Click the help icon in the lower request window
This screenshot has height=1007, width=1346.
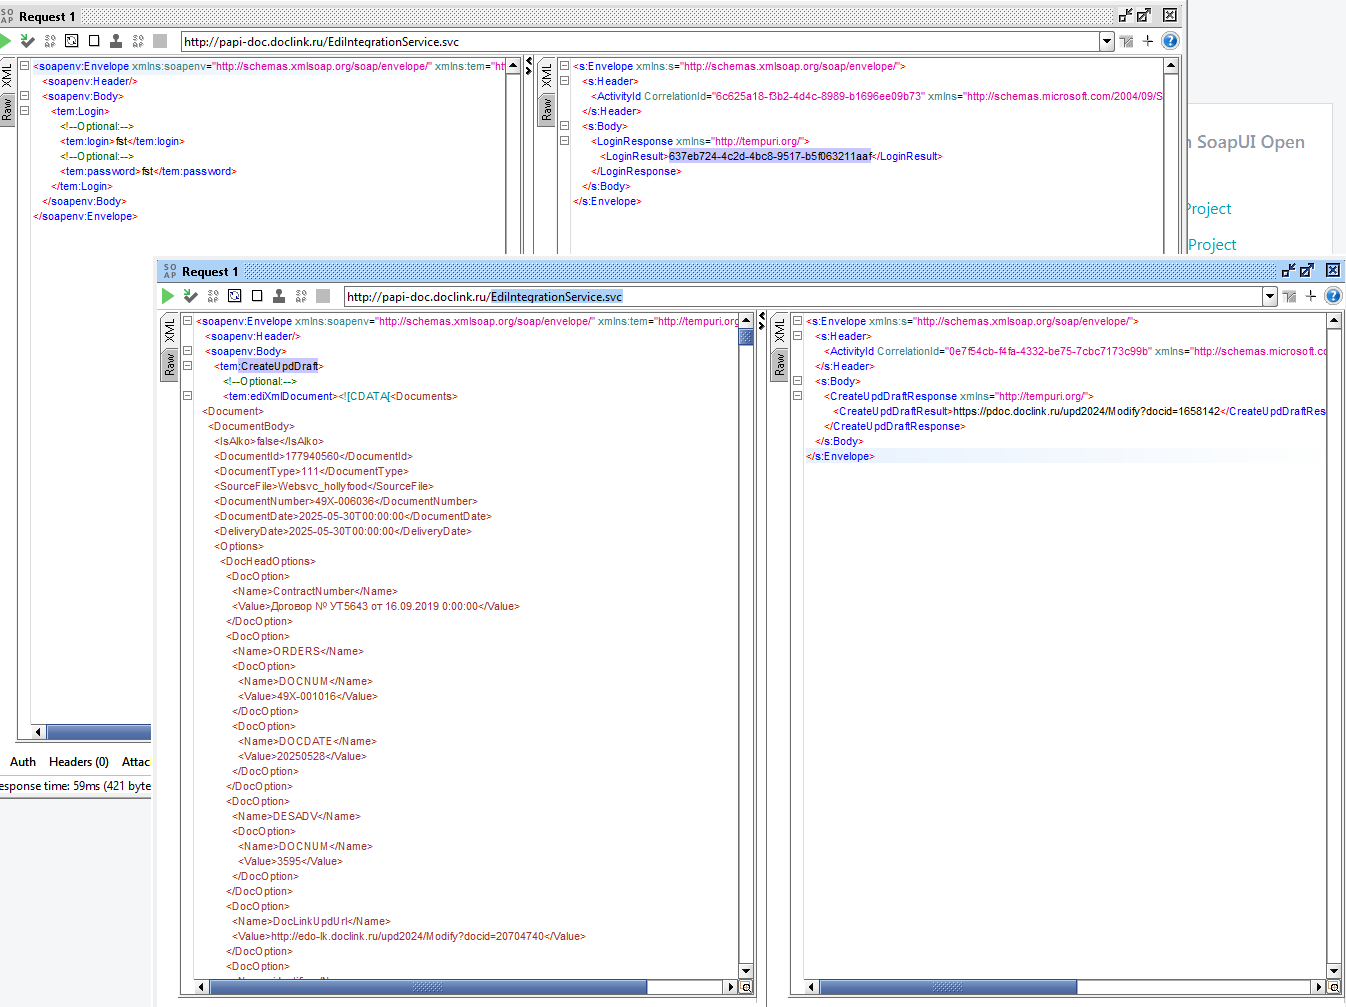coord(1333,296)
